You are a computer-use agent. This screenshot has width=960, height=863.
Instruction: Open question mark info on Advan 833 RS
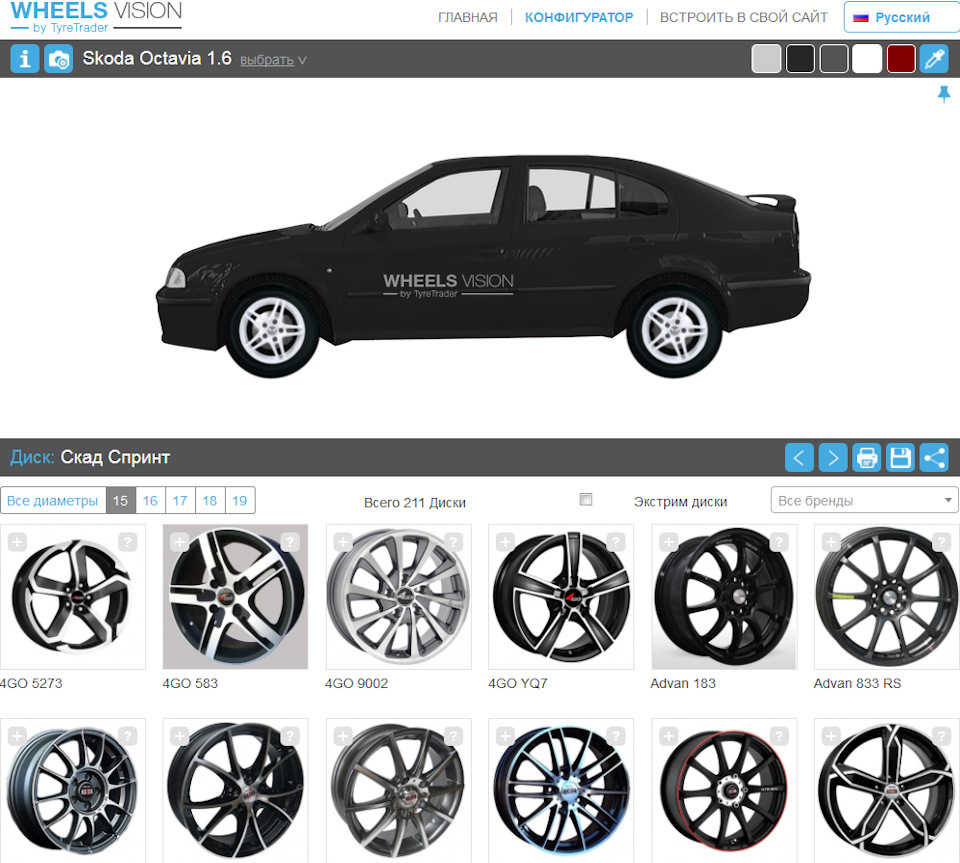pos(941,542)
